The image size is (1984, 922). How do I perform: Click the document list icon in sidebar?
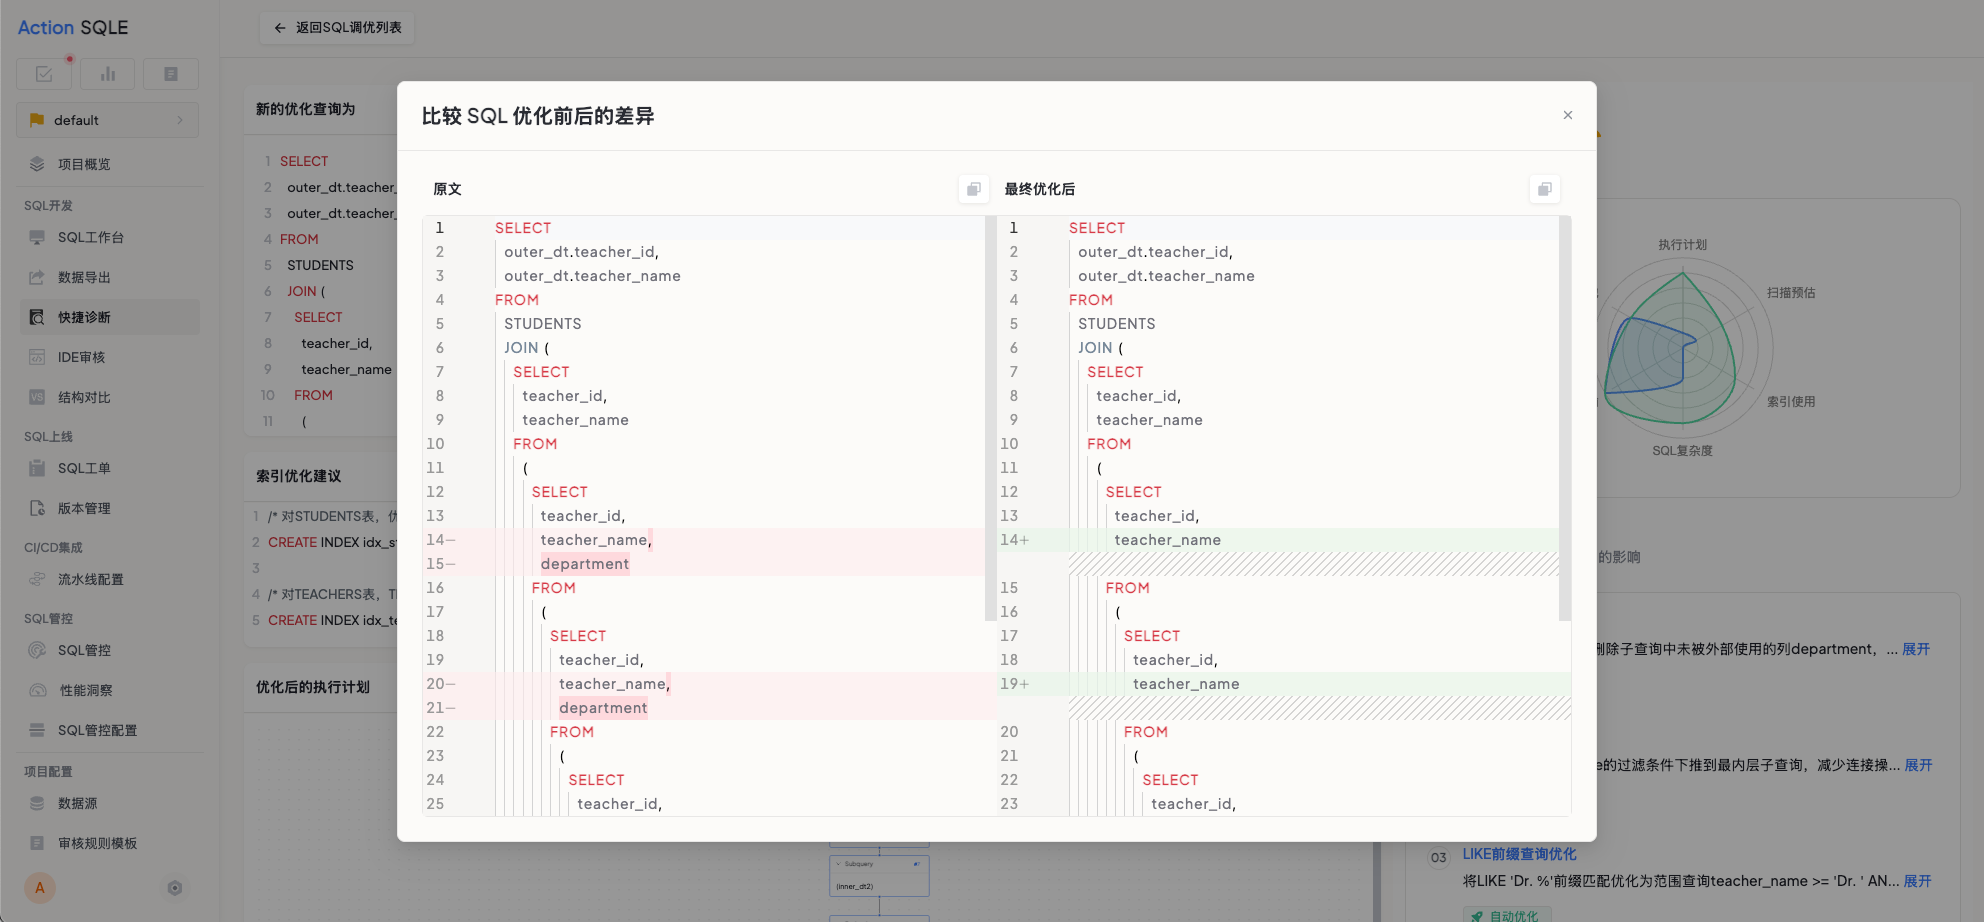point(171,74)
